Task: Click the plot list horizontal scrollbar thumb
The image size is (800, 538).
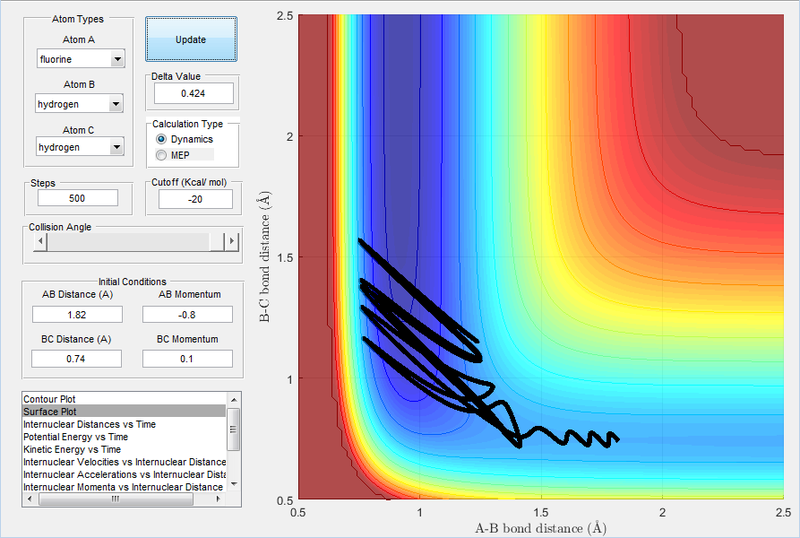Action: pos(116,499)
